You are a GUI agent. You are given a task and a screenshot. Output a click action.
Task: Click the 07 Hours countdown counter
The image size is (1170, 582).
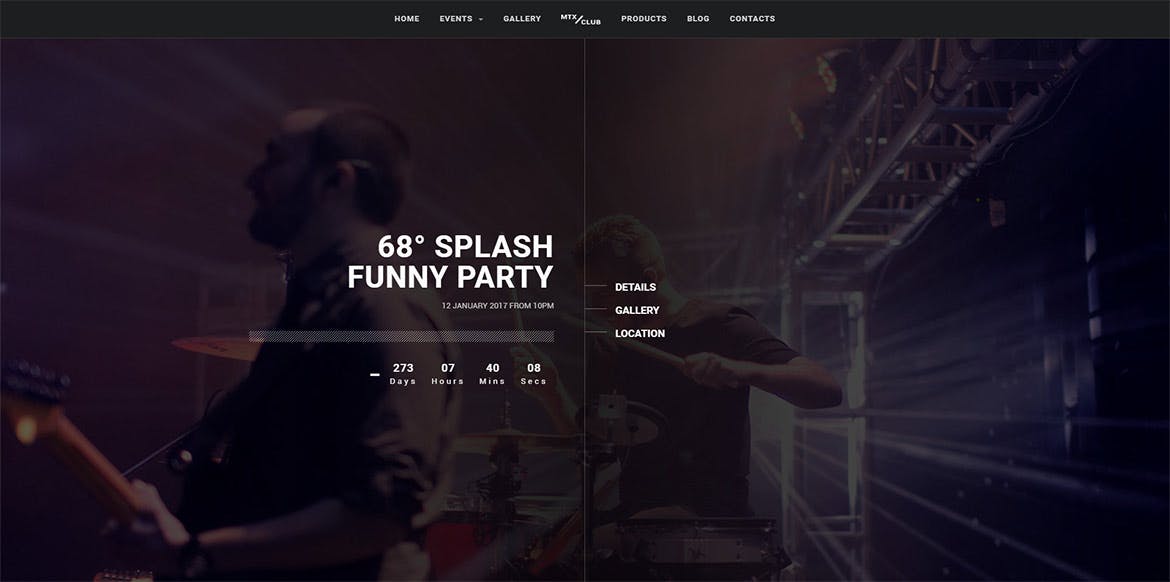click(448, 374)
